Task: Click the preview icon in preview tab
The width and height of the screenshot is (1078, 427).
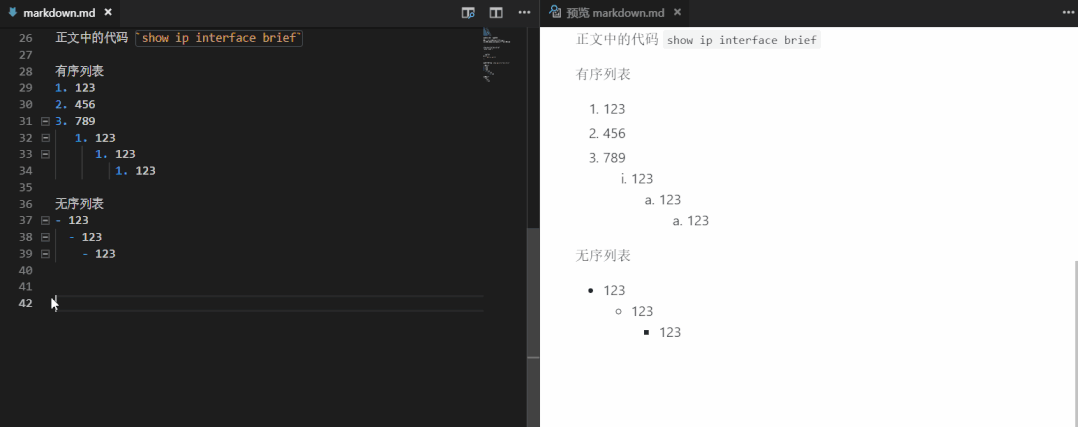Action: click(554, 12)
